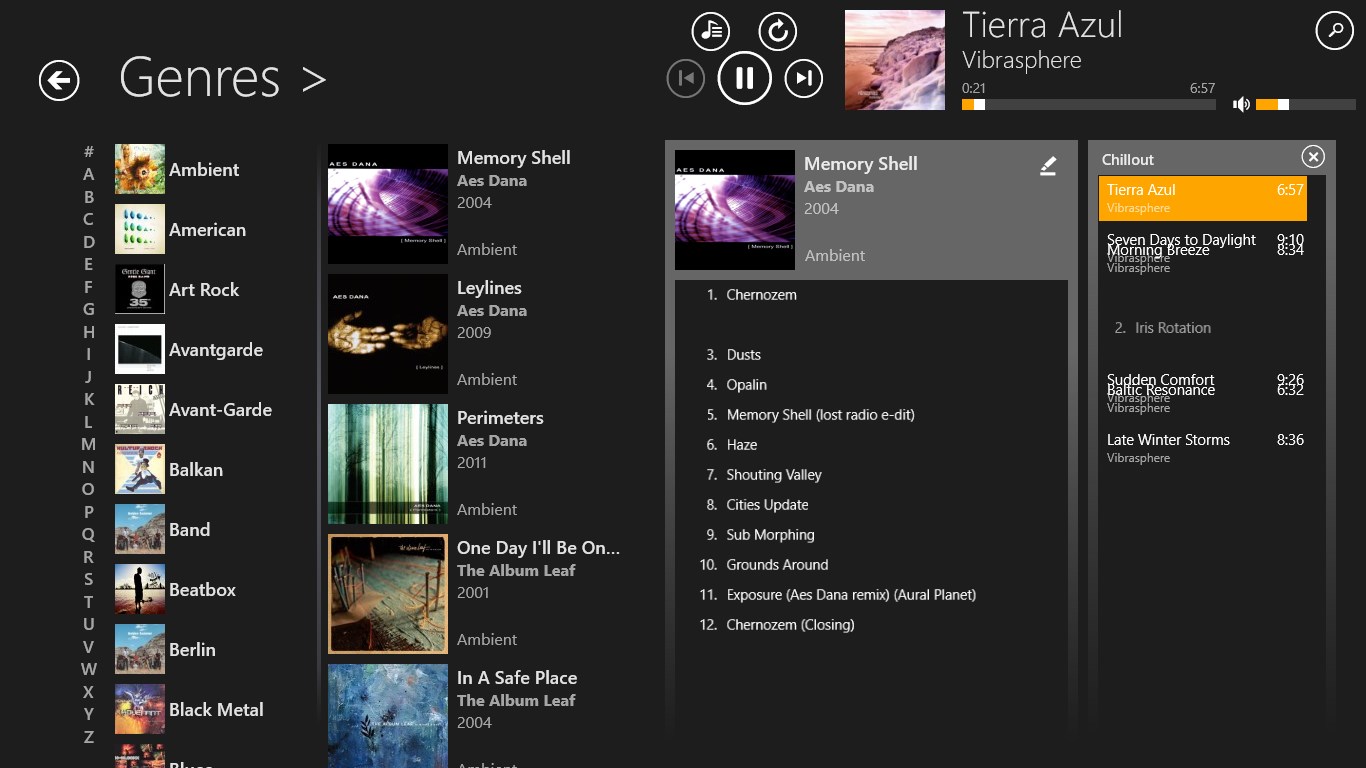Image resolution: width=1366 pixels, height=768 pixels.
Task: Skip to the next track
Action: point(803,78)
